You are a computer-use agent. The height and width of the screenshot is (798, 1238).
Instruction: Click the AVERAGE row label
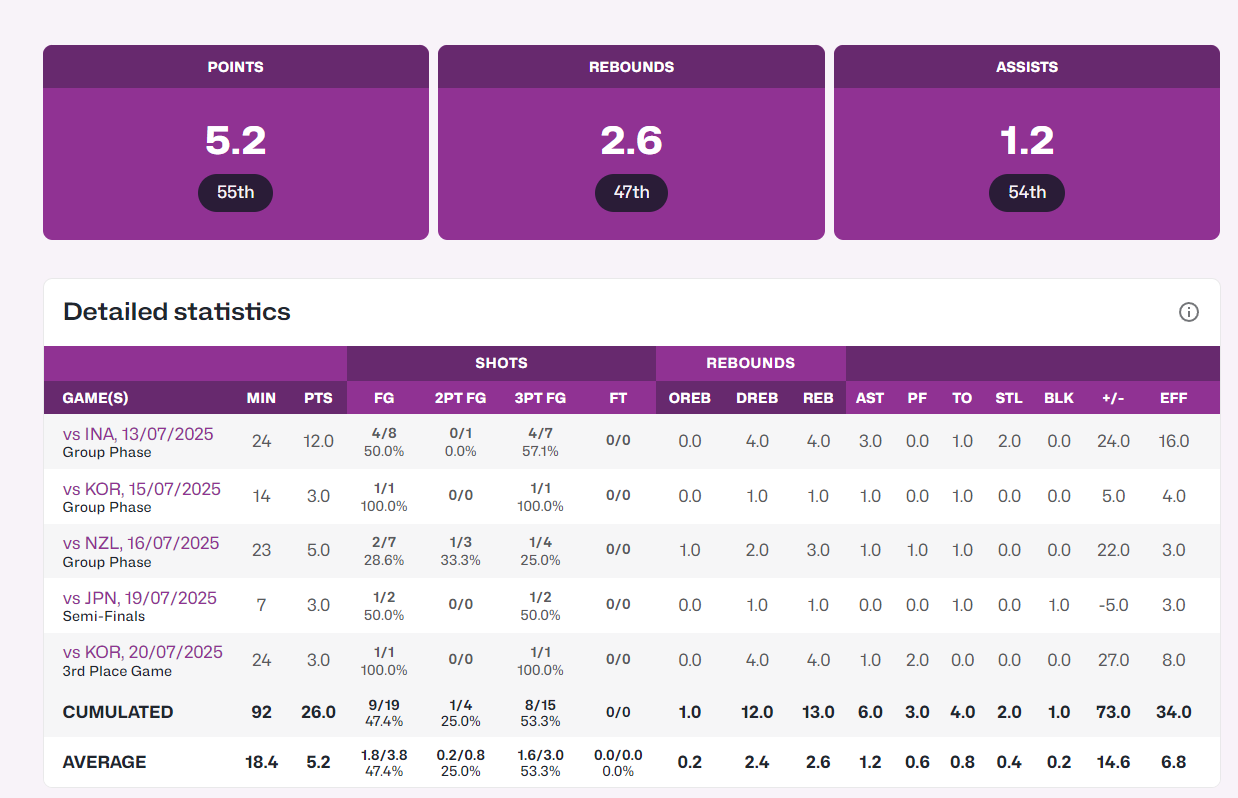[104, 762]
